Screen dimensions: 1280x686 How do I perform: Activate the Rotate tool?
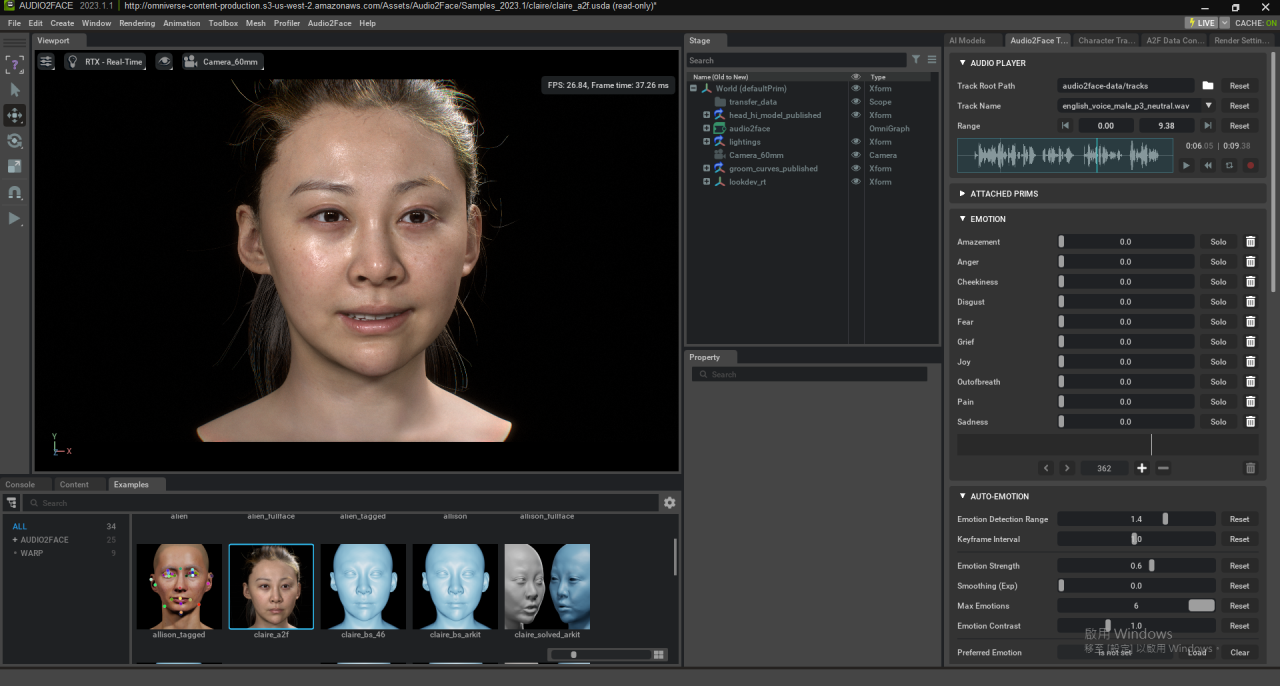(x=15, y=141)
